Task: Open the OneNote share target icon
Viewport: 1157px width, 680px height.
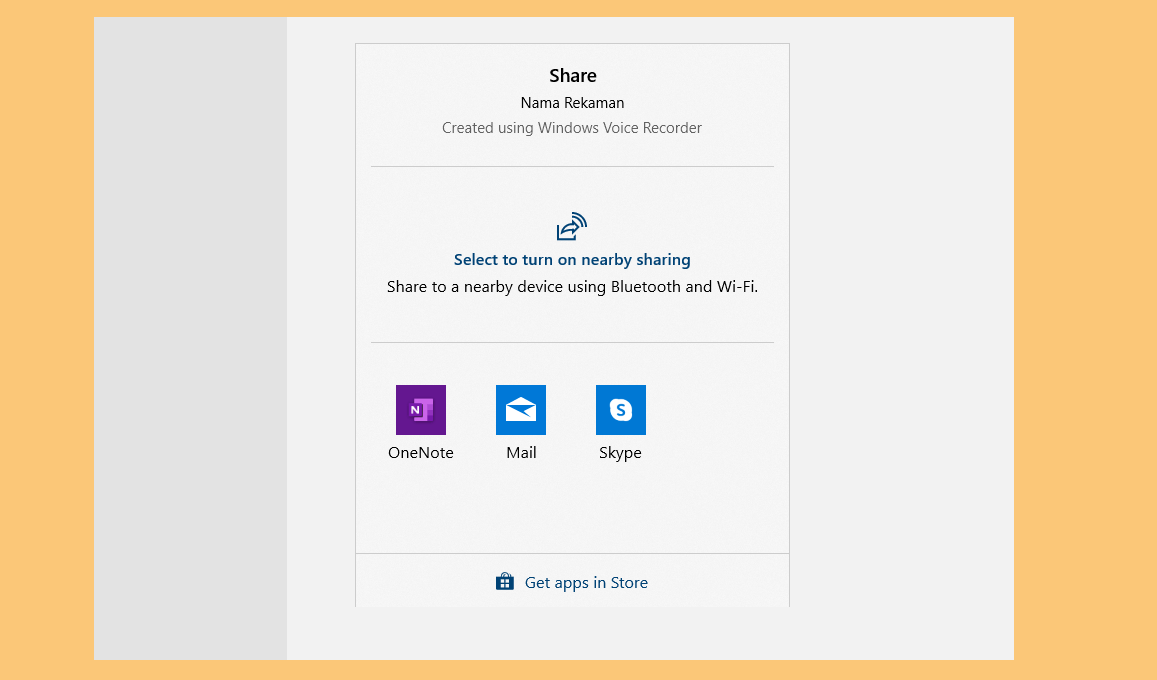Action: pyautogui.click(x=421, y=410)
